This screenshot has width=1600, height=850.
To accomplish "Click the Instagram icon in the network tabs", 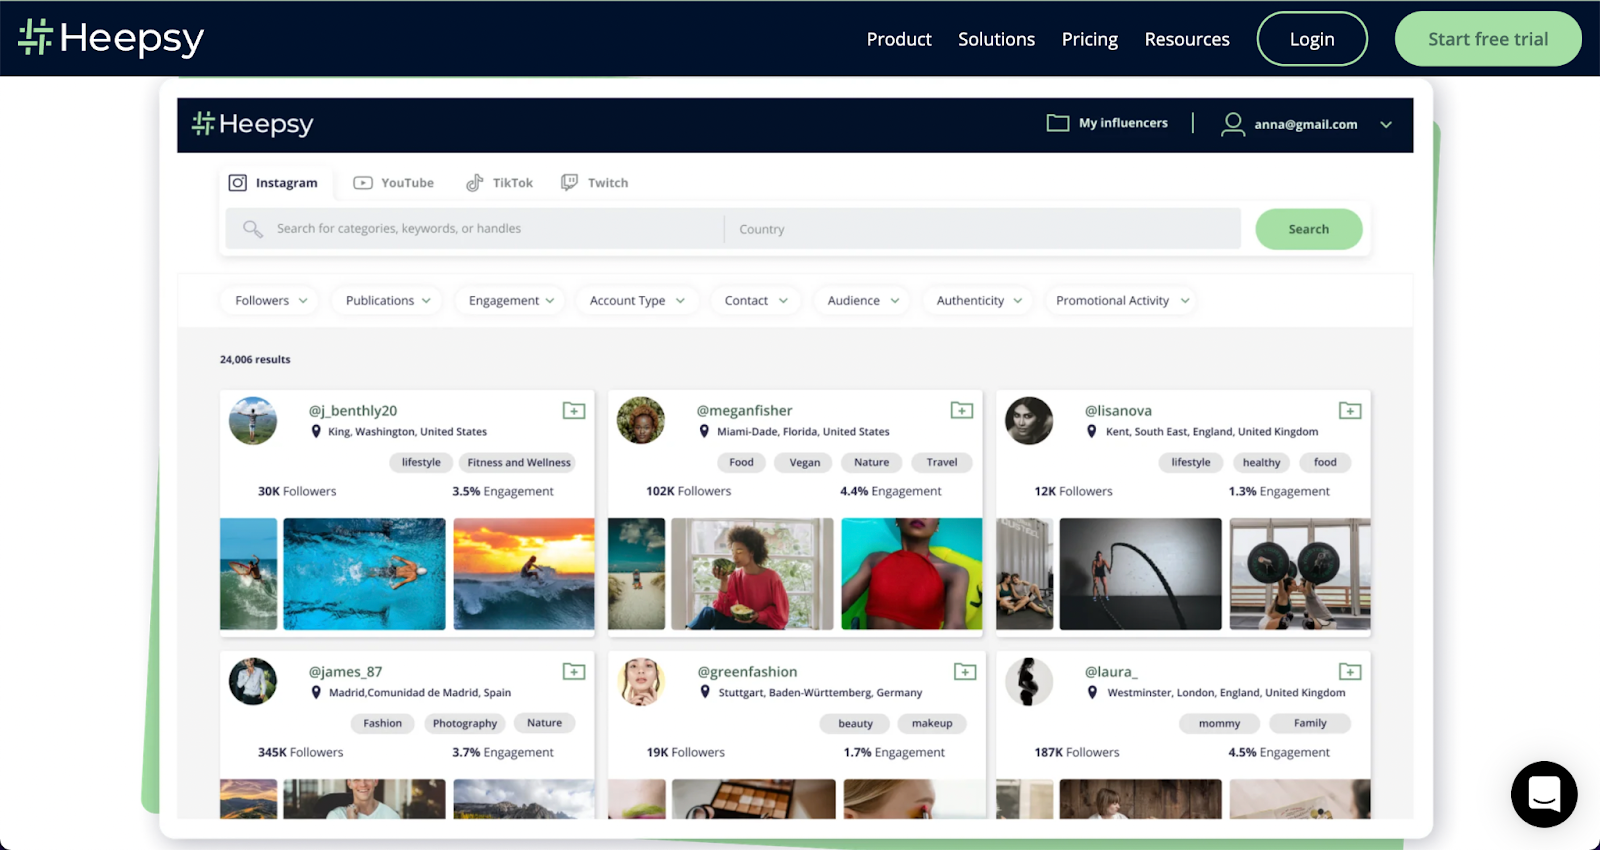I will [238, 183].
